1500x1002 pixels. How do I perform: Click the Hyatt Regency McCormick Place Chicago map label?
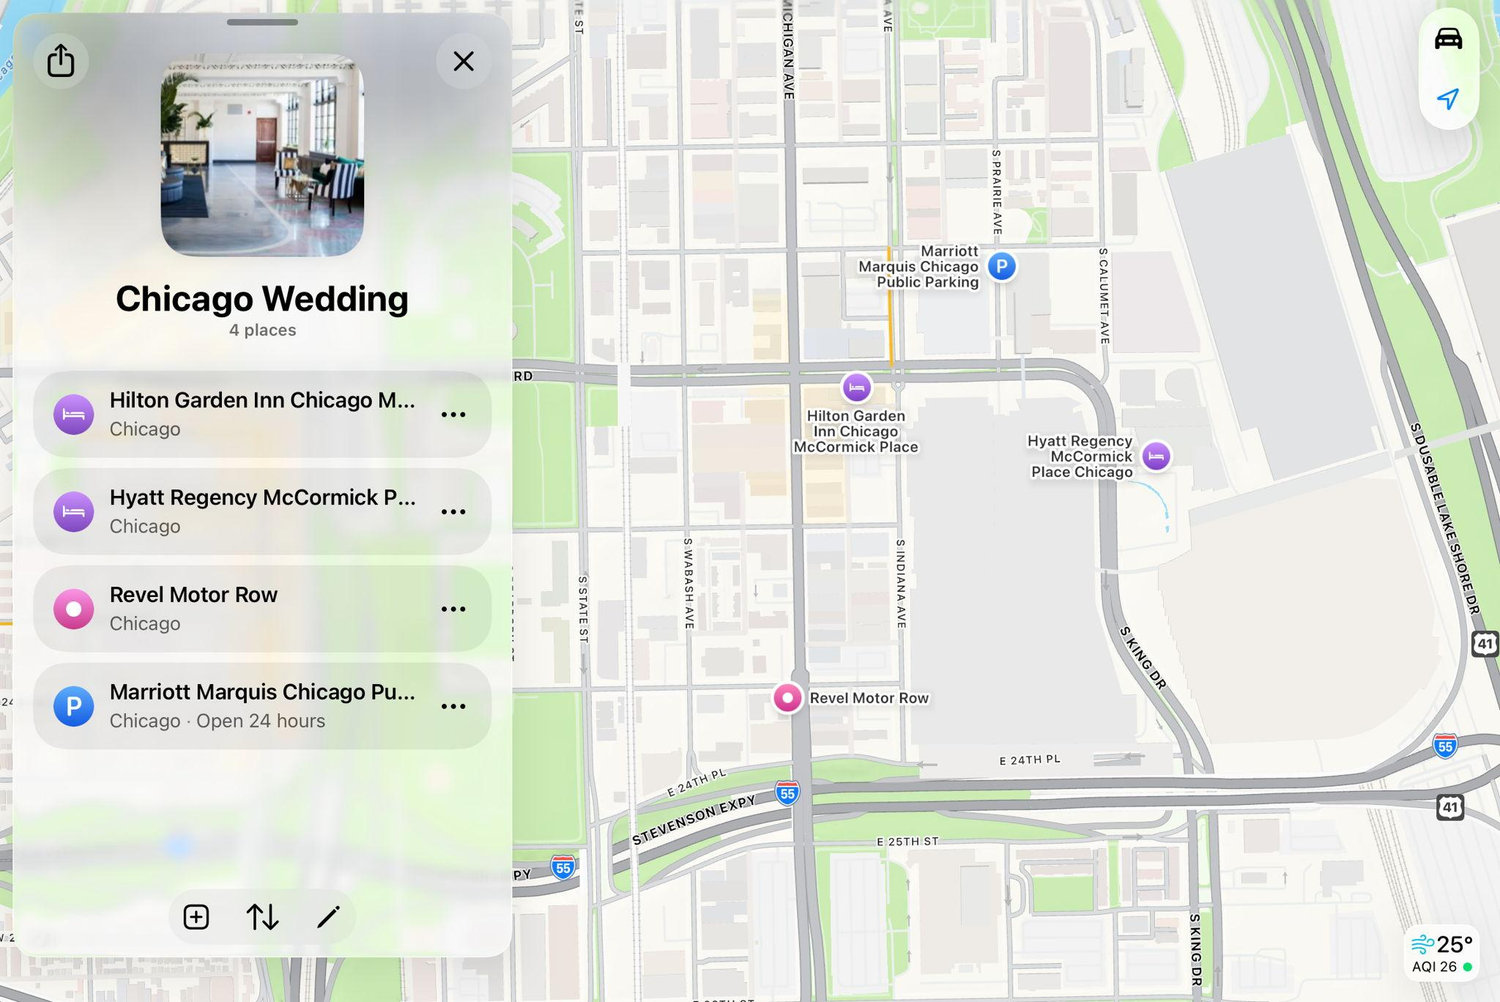point(1082,456)
